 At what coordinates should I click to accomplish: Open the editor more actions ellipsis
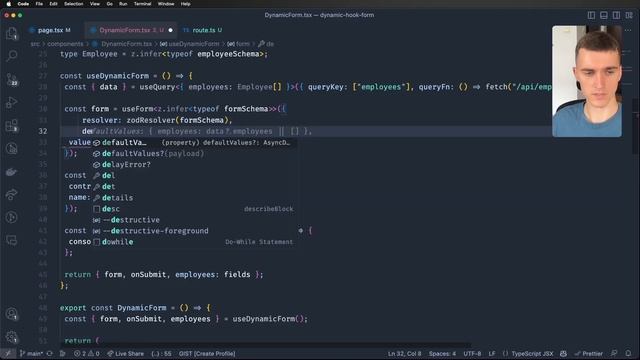coord(628,30)
